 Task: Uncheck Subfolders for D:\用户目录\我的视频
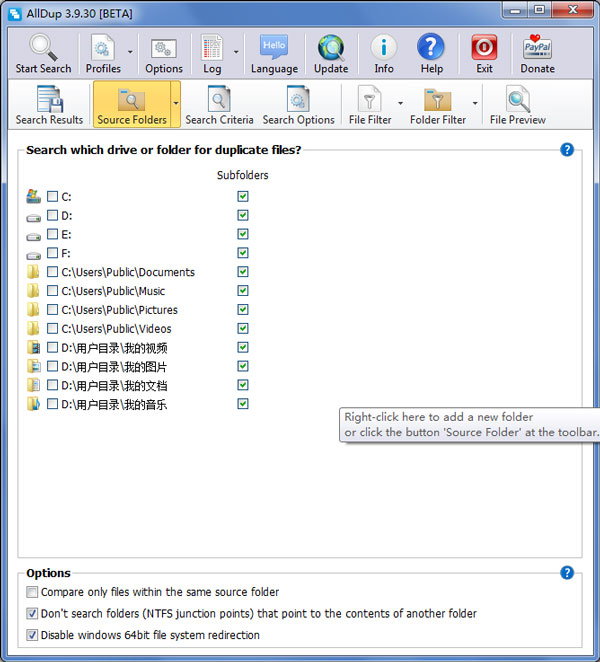[x=243, y=347]
